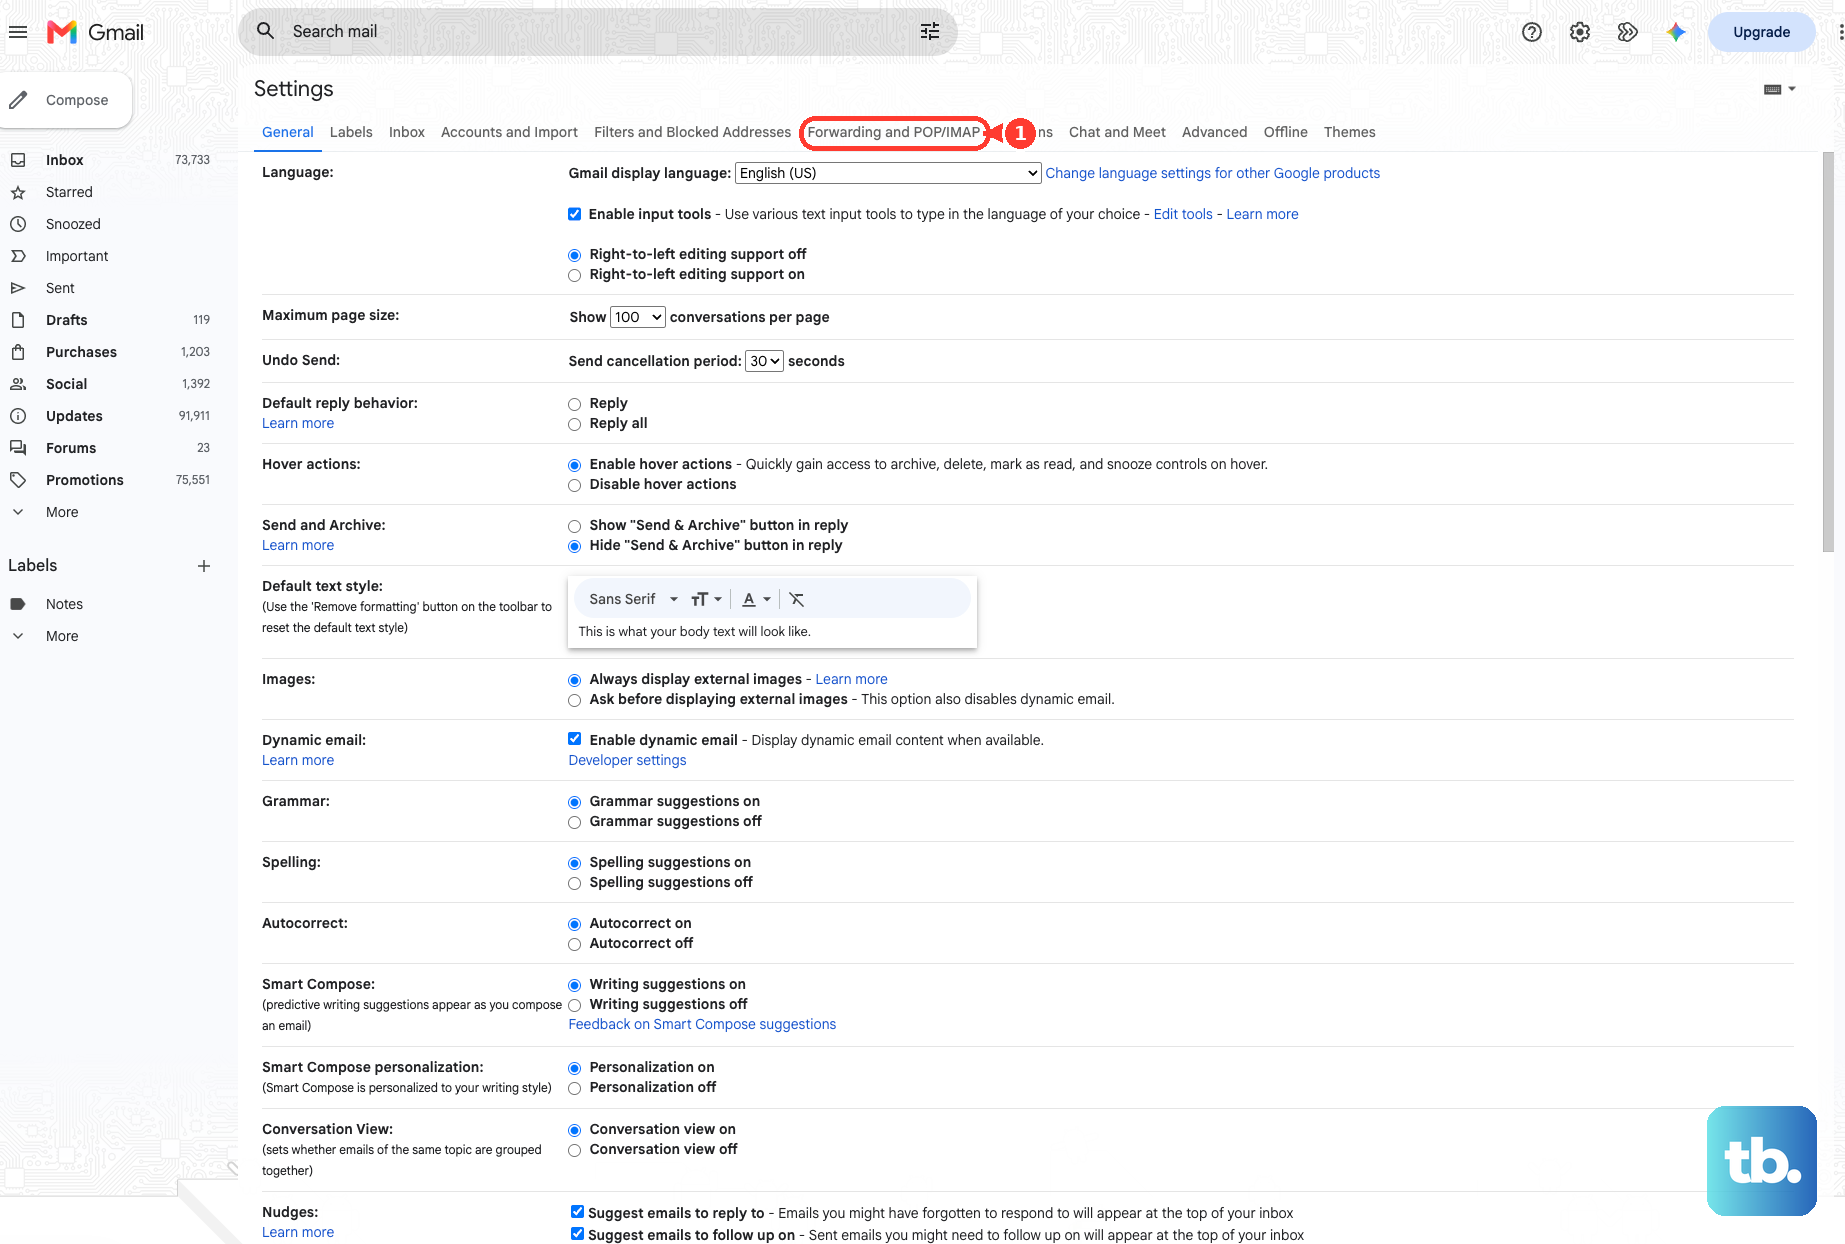Click the remove formatting icon
1845x1244 pixels.
pos(797,599)
